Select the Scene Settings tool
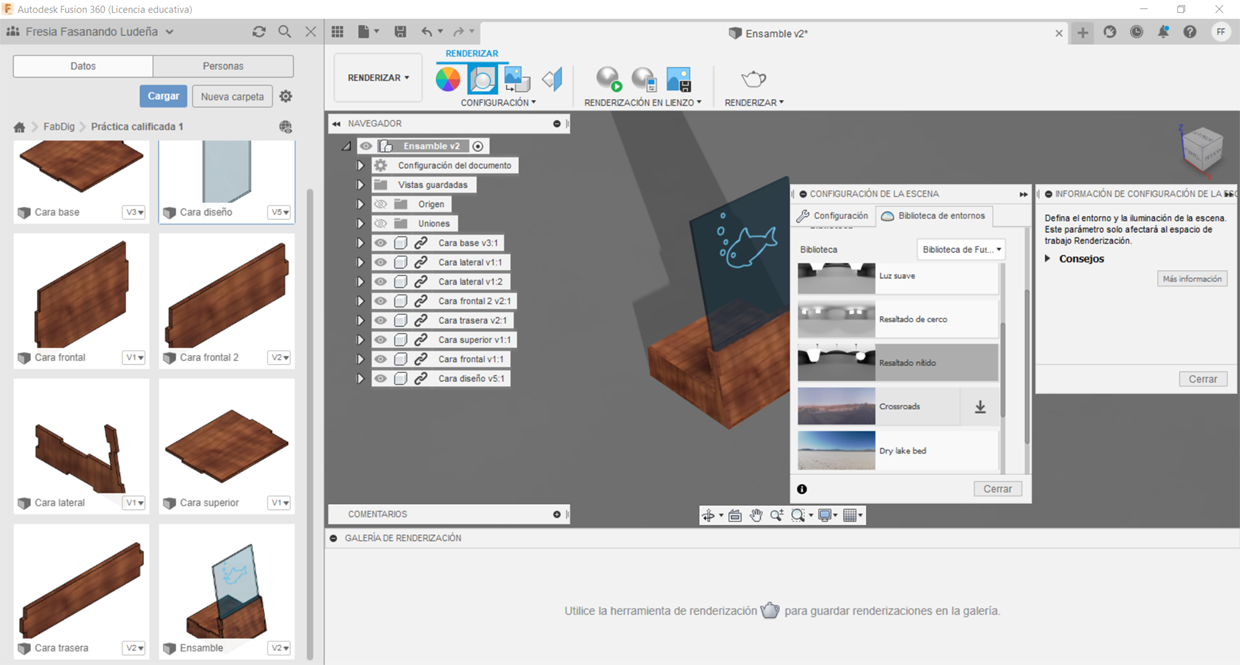This screenshot has height=665, width=1240. tap(482, 79)
